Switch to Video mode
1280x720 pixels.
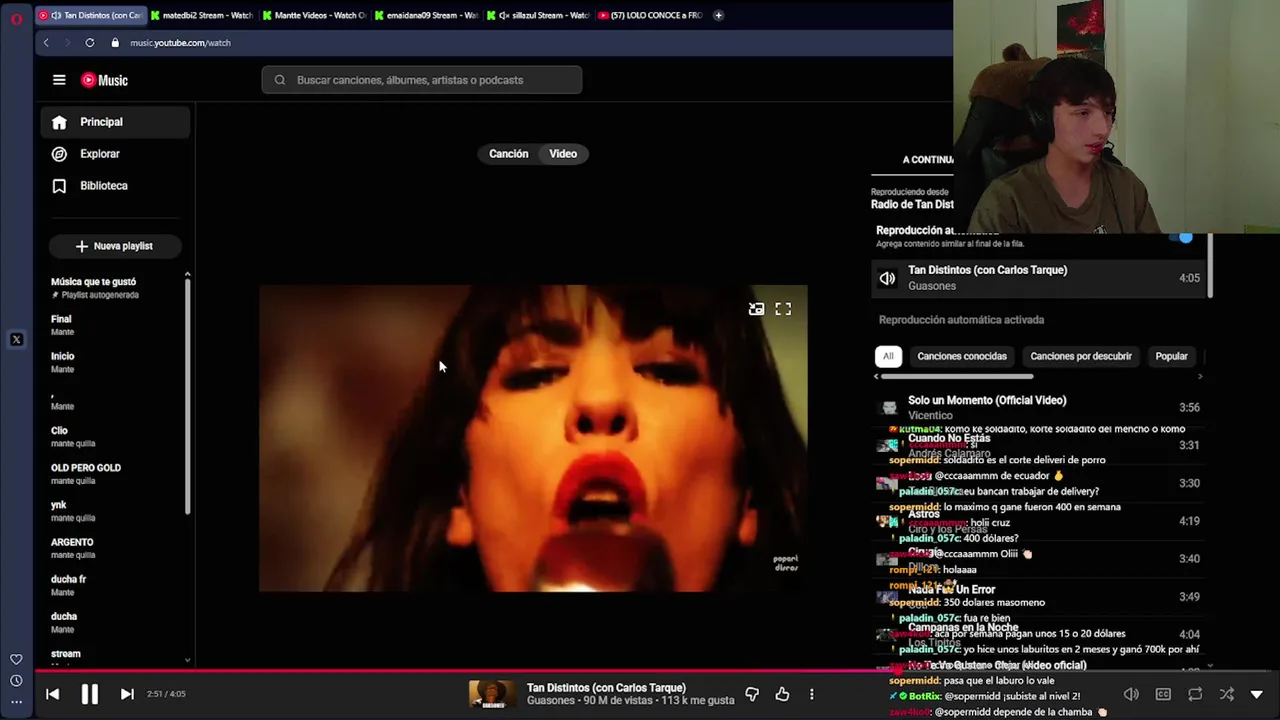click(563, 154)
